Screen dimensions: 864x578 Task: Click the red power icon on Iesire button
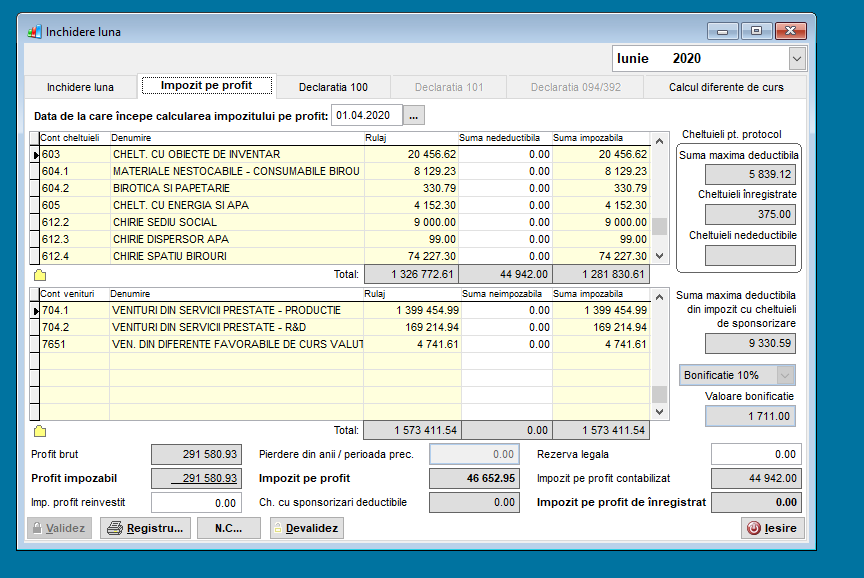[x=753, y=528]
